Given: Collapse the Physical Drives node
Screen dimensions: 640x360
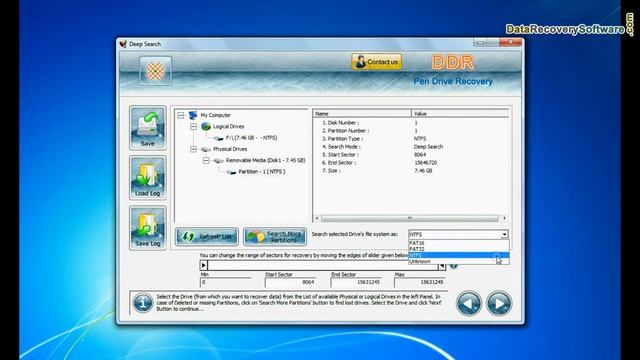Looking at the screenshot, I should pos(193,149).
